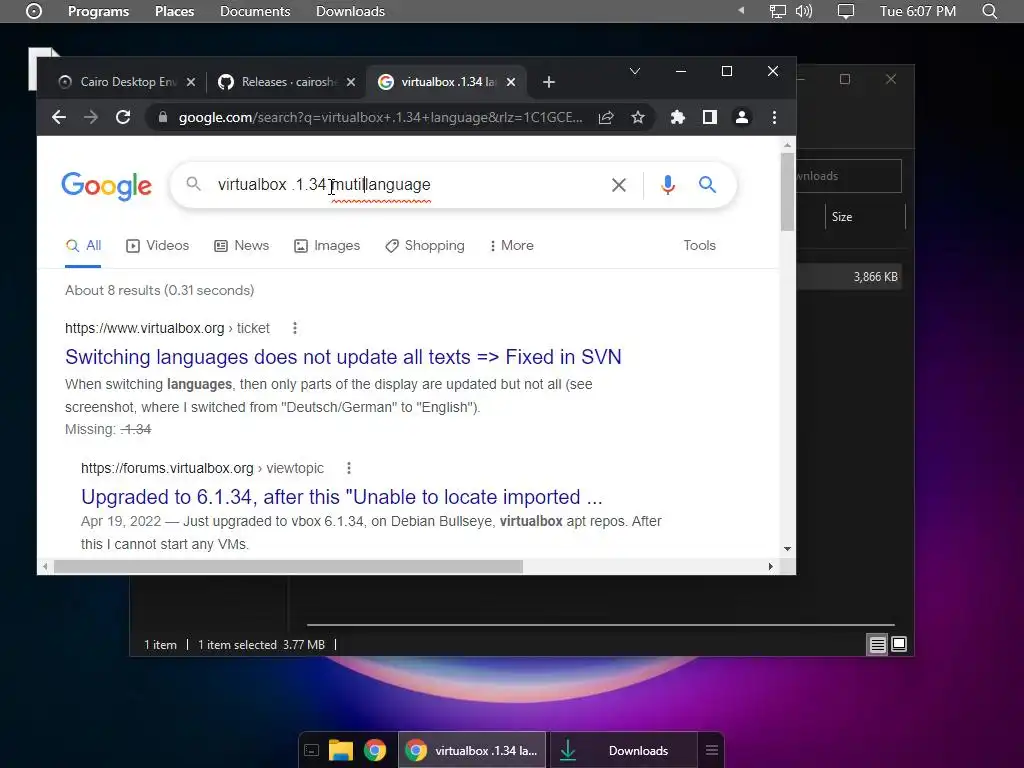This screenshot has height=768, width=1024.
Task: Open options for the virtualbox.org ticket result
Action: [295, 328]
